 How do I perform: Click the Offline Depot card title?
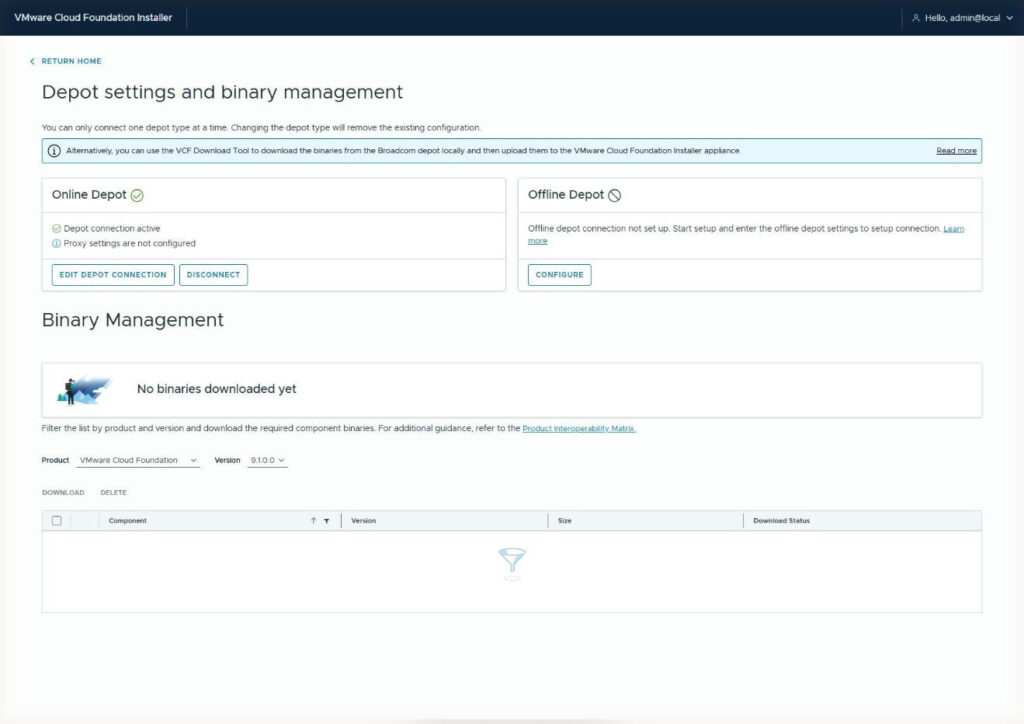coord(566,195)
